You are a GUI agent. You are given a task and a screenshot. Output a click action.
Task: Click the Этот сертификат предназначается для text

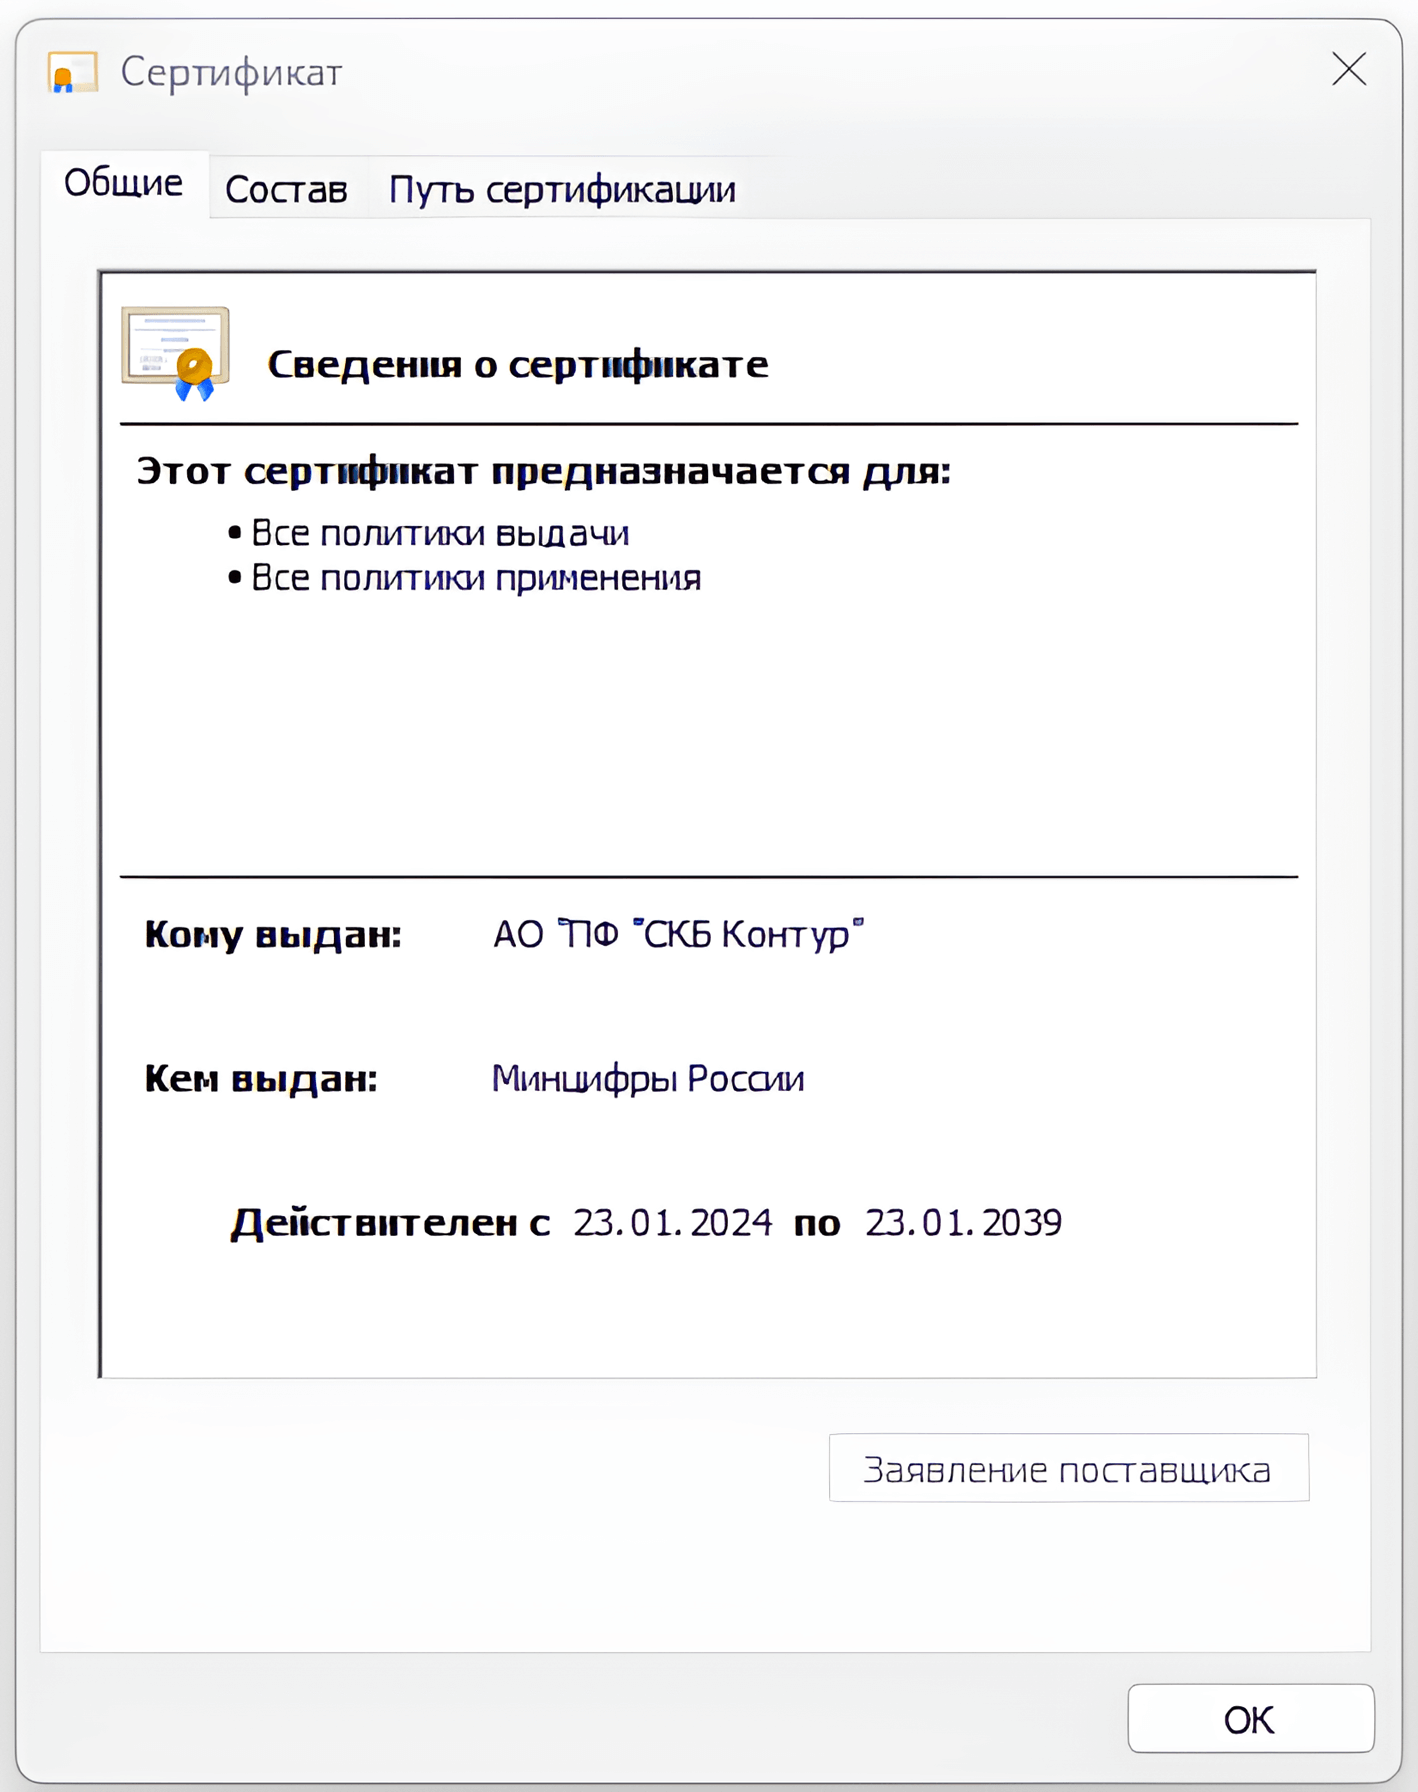click(x=544, y=471)
